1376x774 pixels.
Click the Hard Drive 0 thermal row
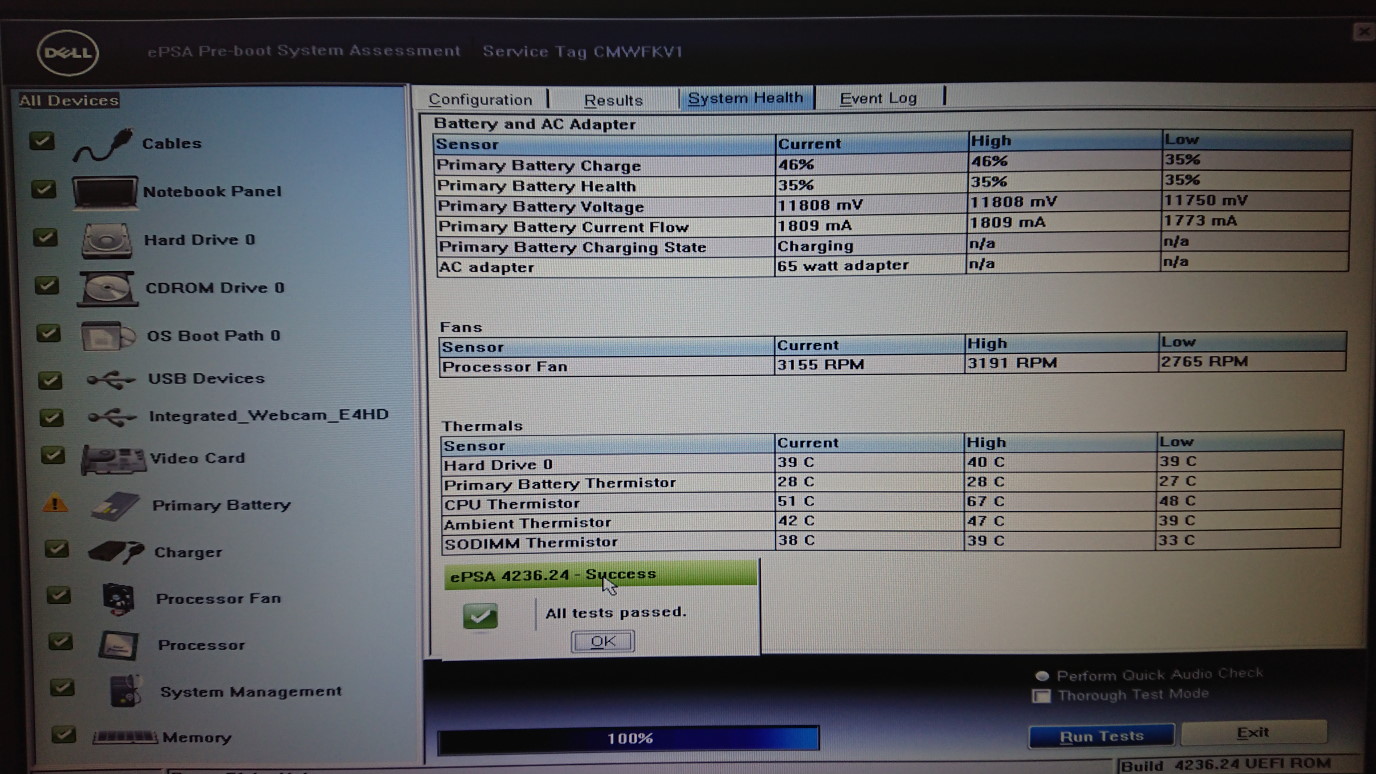(892, 463)
